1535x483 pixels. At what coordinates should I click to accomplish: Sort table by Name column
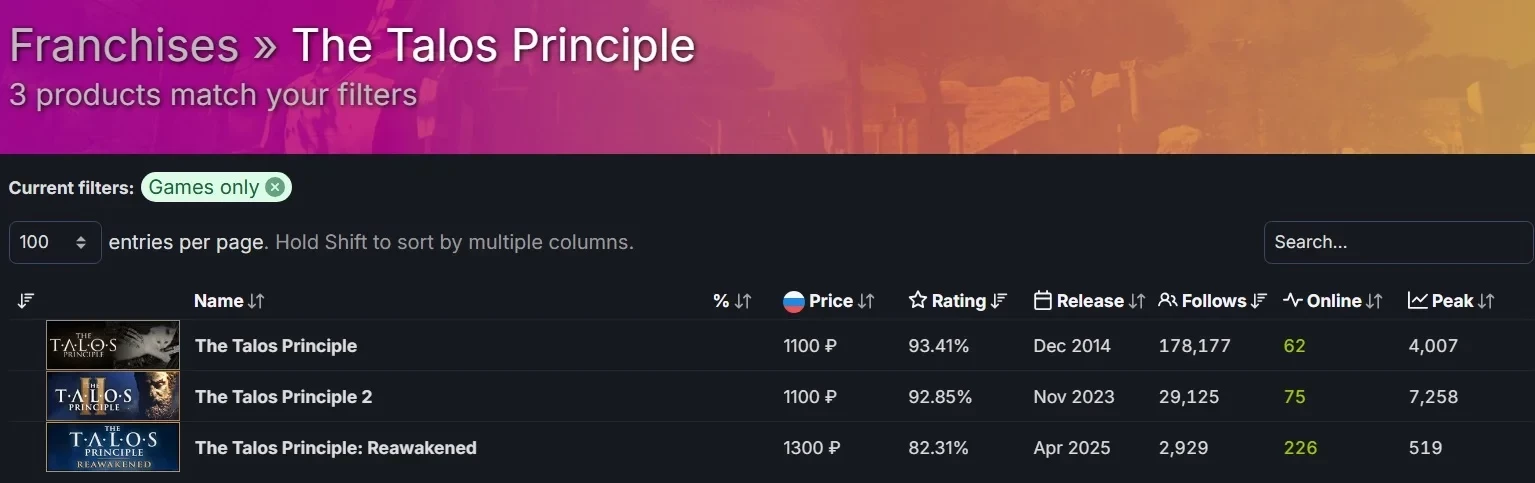[x=229, y=301]
